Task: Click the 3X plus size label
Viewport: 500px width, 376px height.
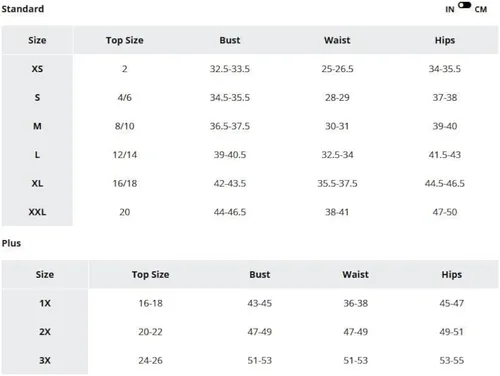Action: pos(45,360)
